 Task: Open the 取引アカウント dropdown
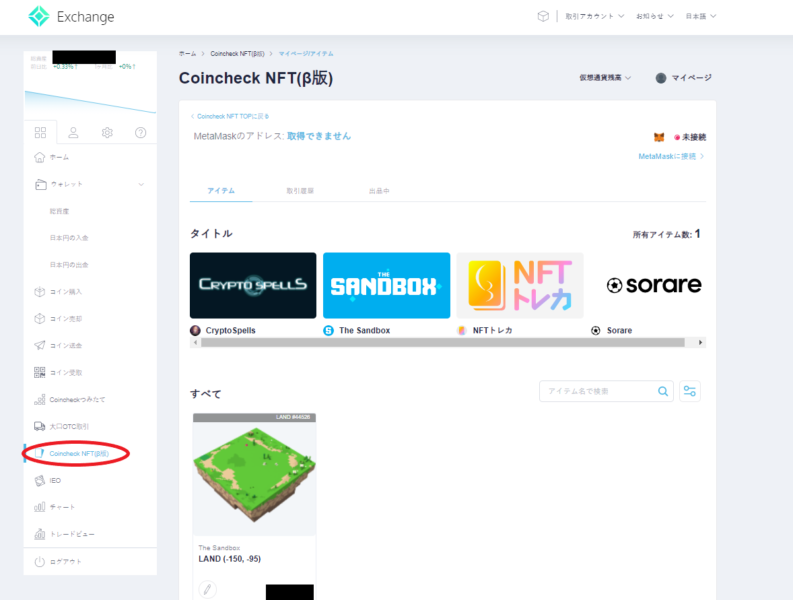click(595, 16)
